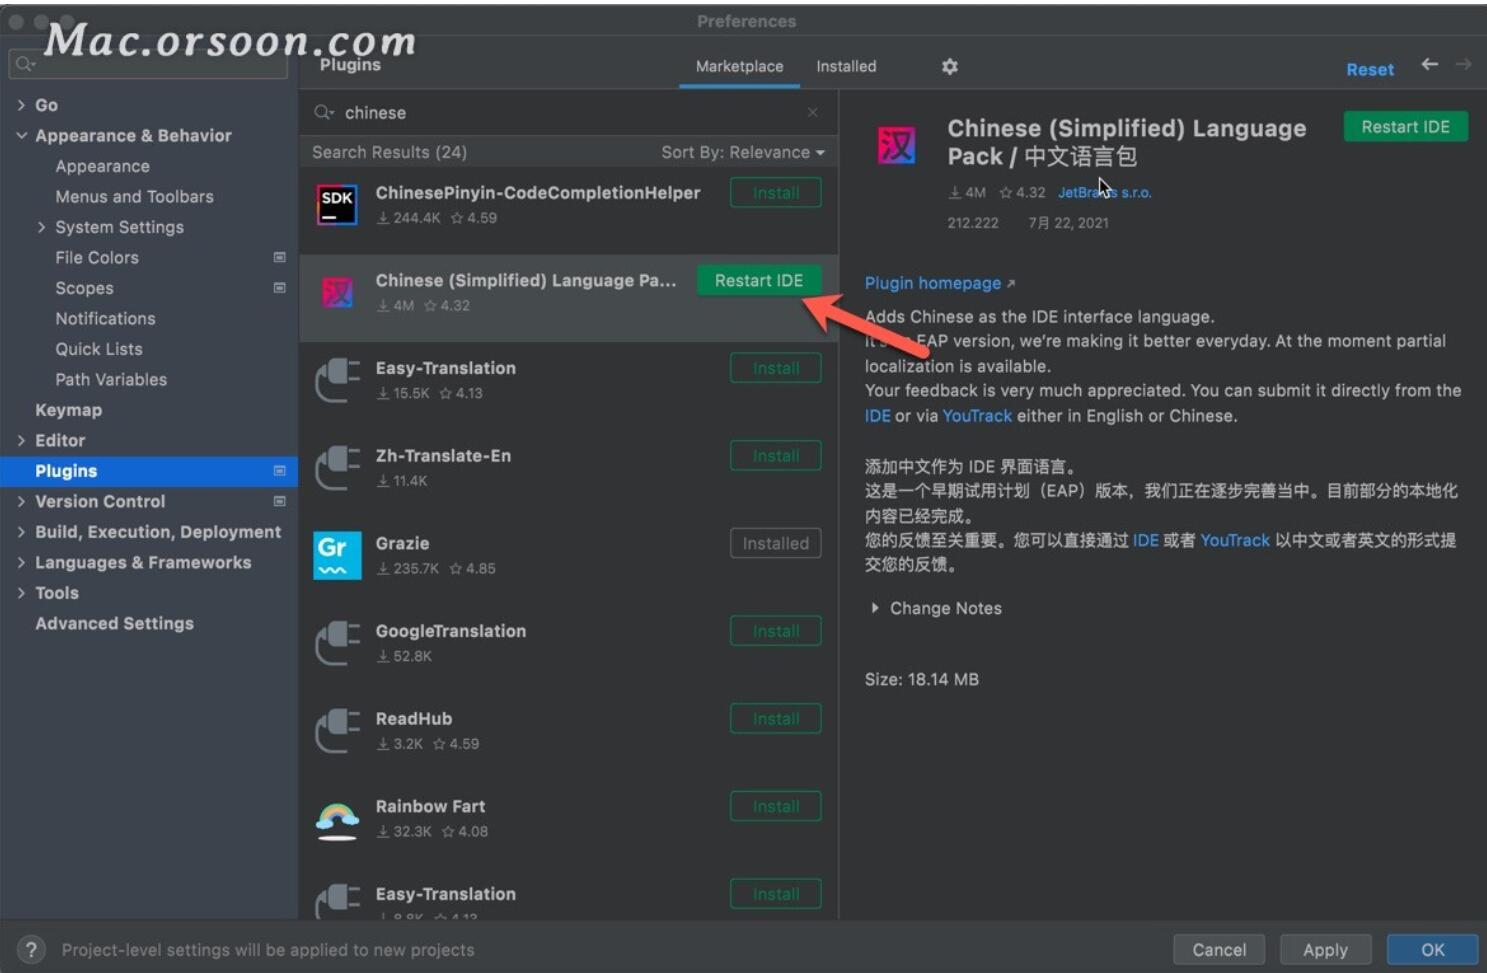Expand the Editor settings node
Image resolution: width=1487 pixels, height=973 pixels.
coord(21,440)
